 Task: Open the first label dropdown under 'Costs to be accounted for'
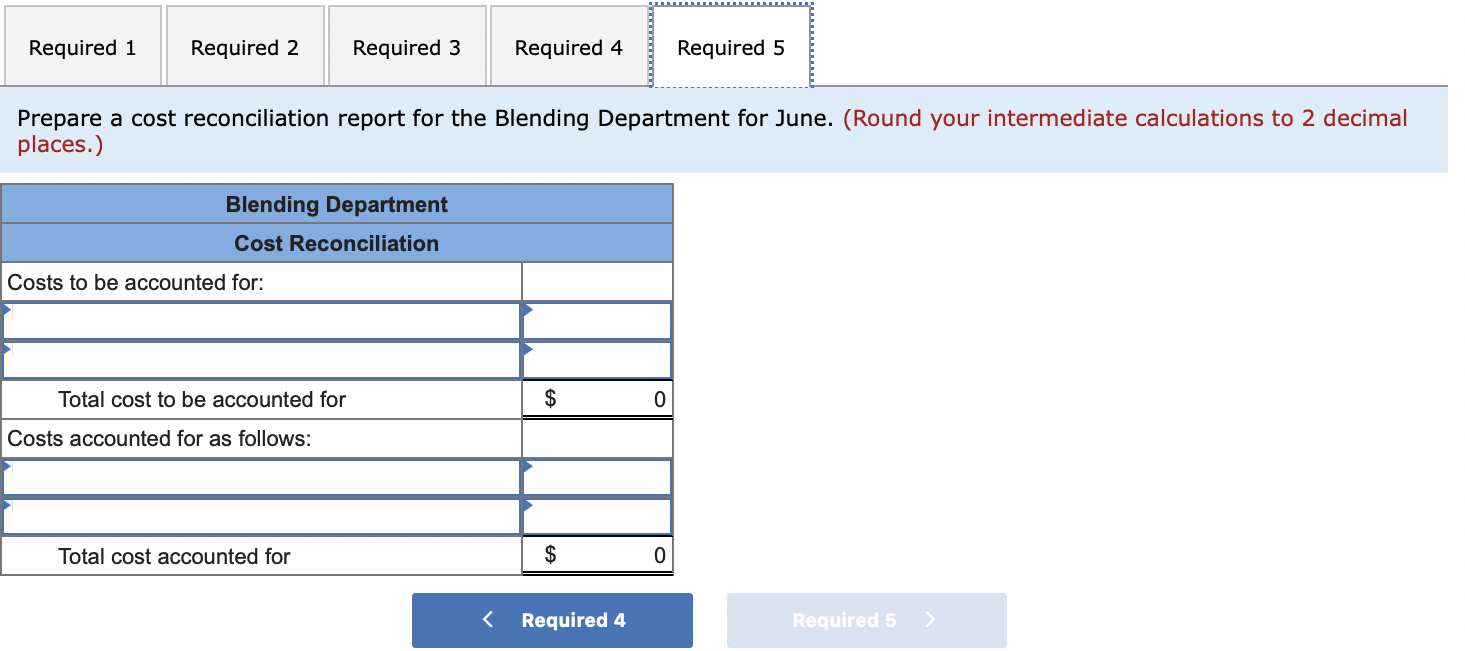(260, 320)
